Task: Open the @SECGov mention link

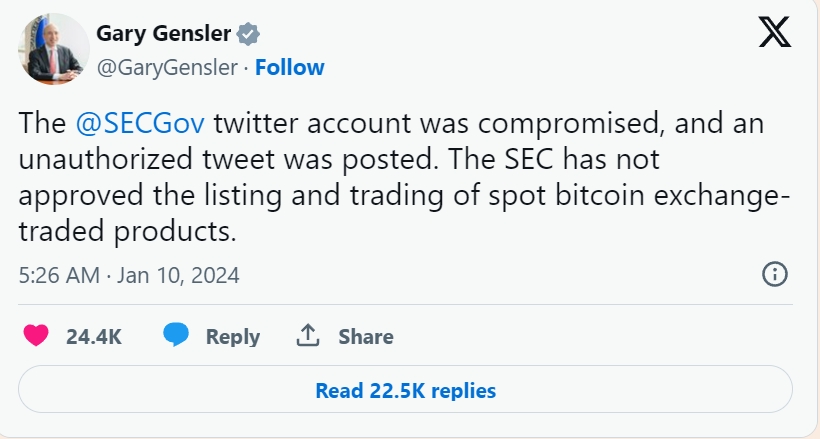Action: (x=141, y=125)
